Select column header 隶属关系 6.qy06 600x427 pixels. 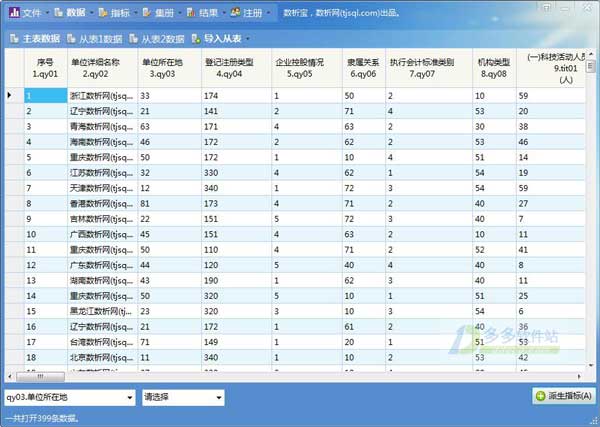point(364,68)
